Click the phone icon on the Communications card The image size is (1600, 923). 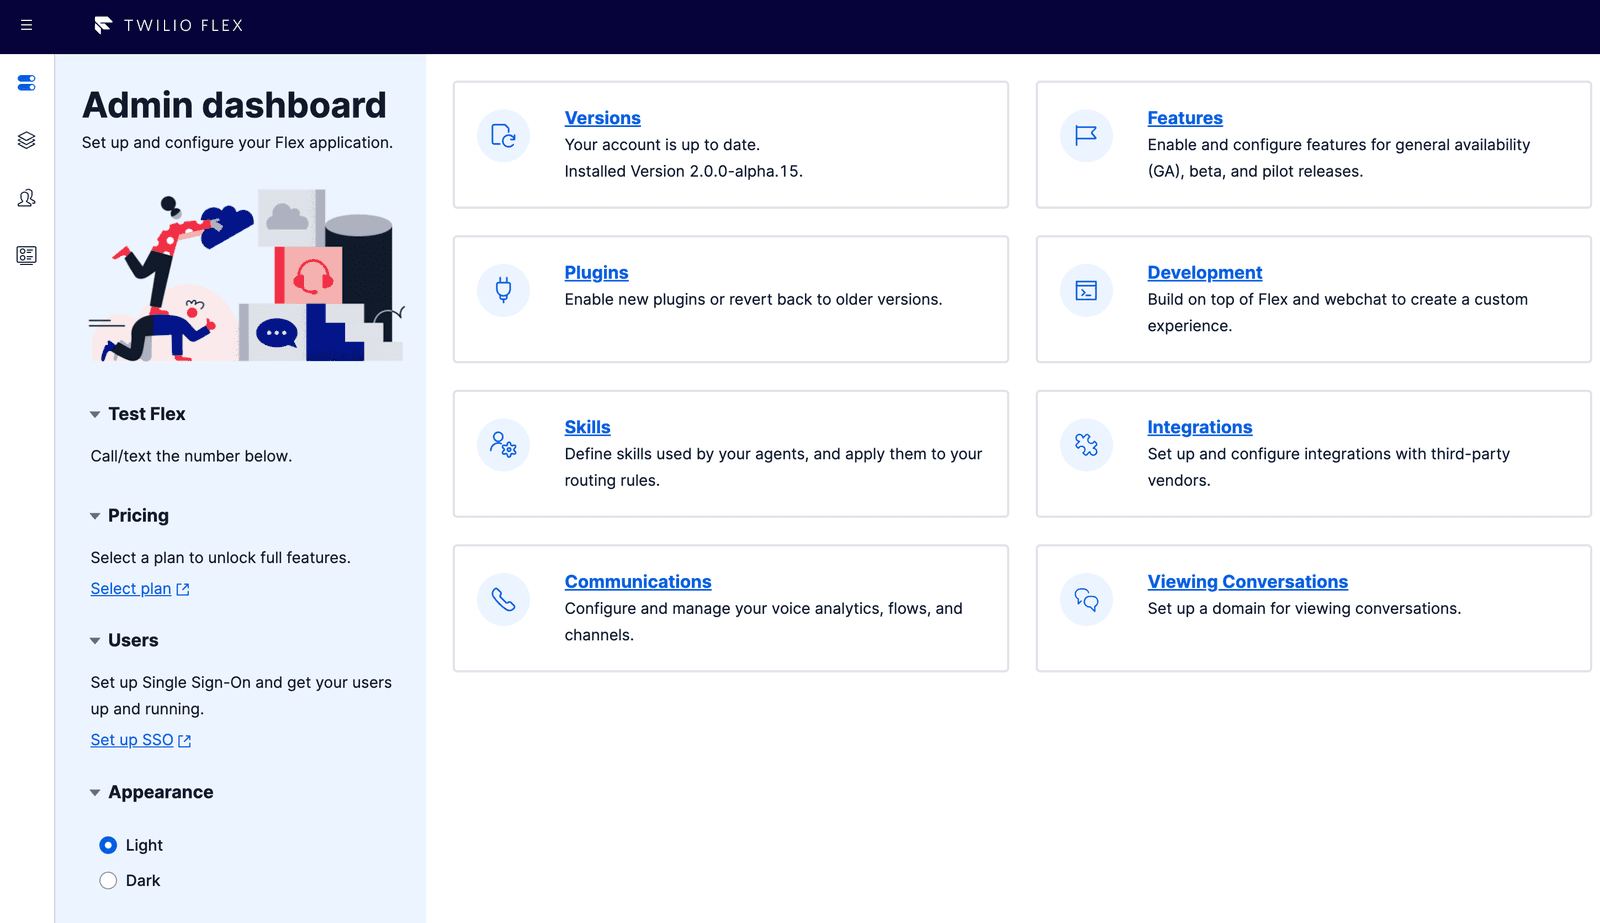pos(503,599)
